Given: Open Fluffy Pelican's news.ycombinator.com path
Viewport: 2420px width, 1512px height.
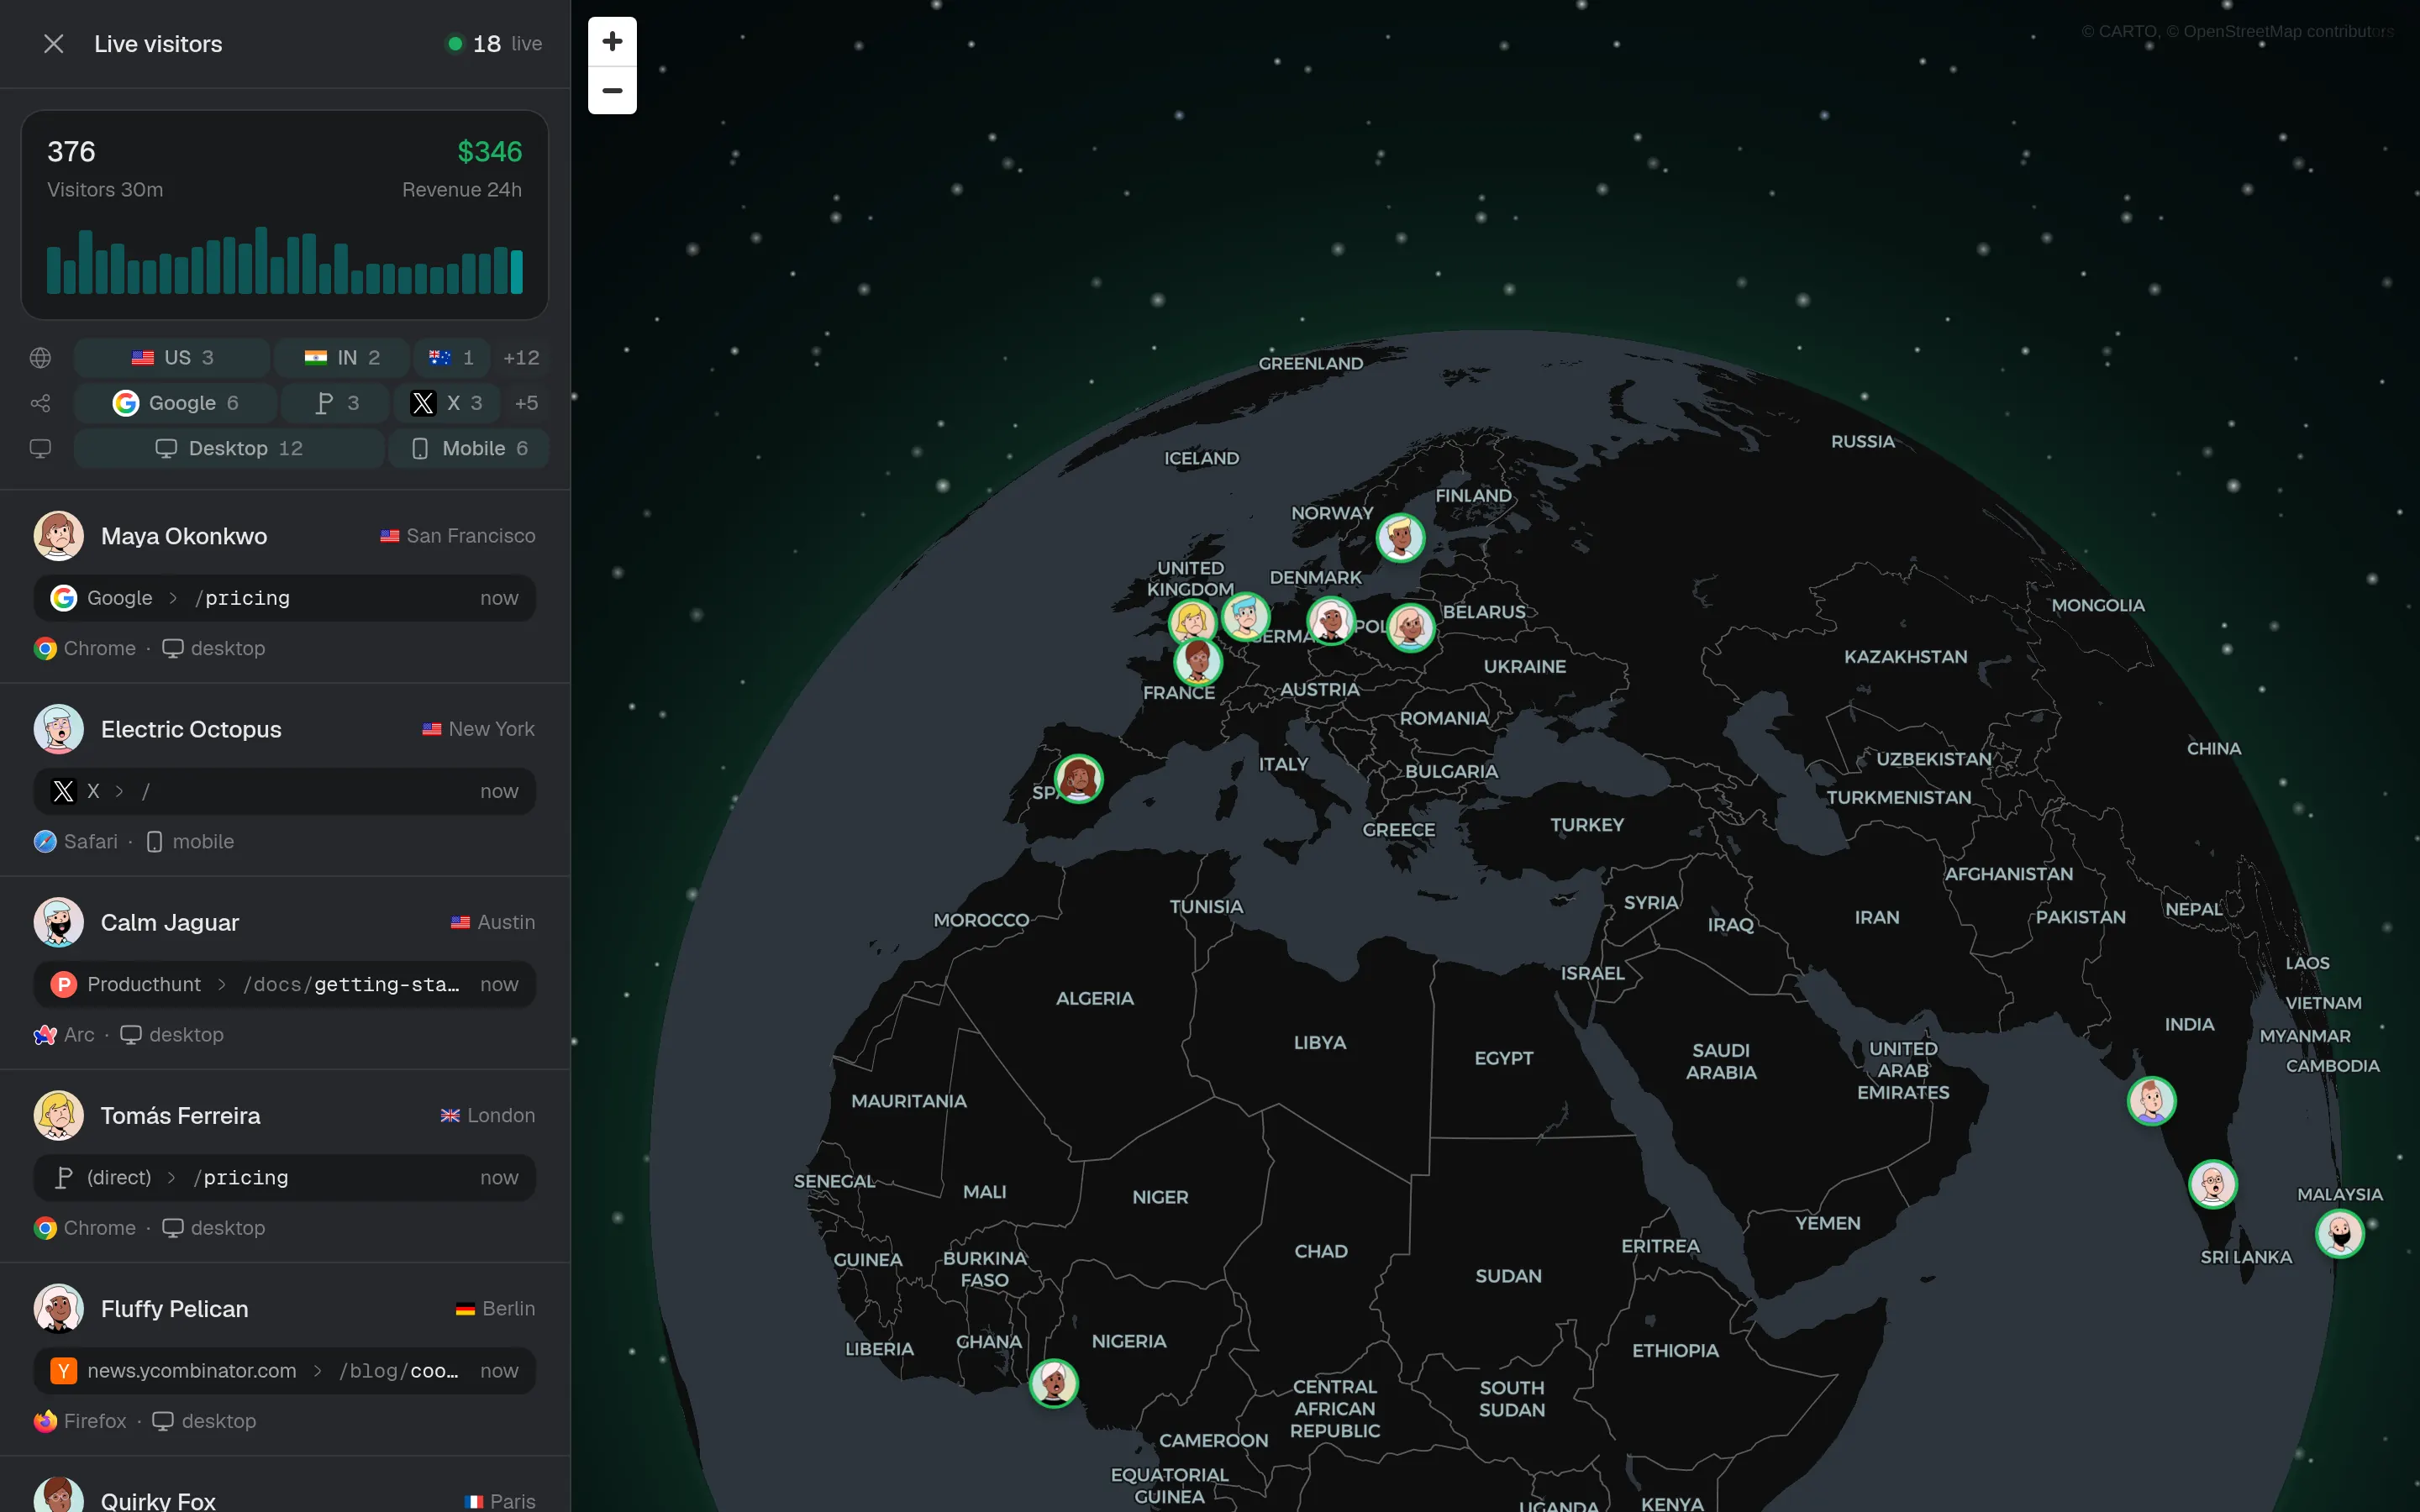Looking at the screenshot, I should click(285, 1370).
